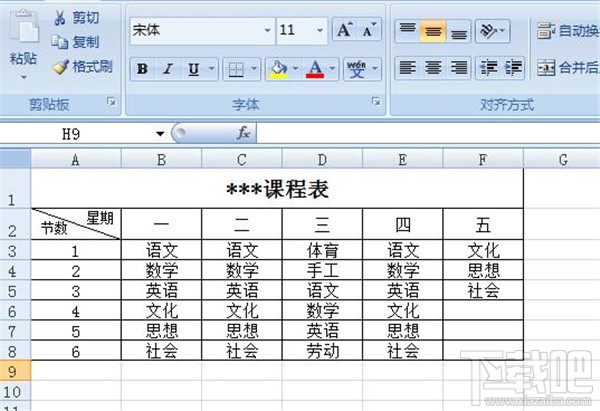The image size is (600, 411).
Task: Click merge and center (合并后) button
Action: (x=568, y=68)
